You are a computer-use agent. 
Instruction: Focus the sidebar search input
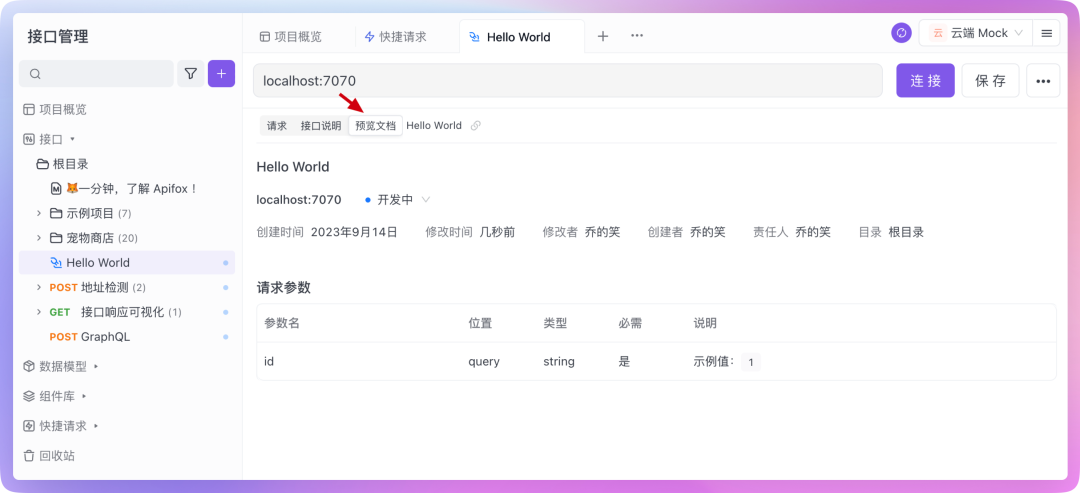[96, 74]
